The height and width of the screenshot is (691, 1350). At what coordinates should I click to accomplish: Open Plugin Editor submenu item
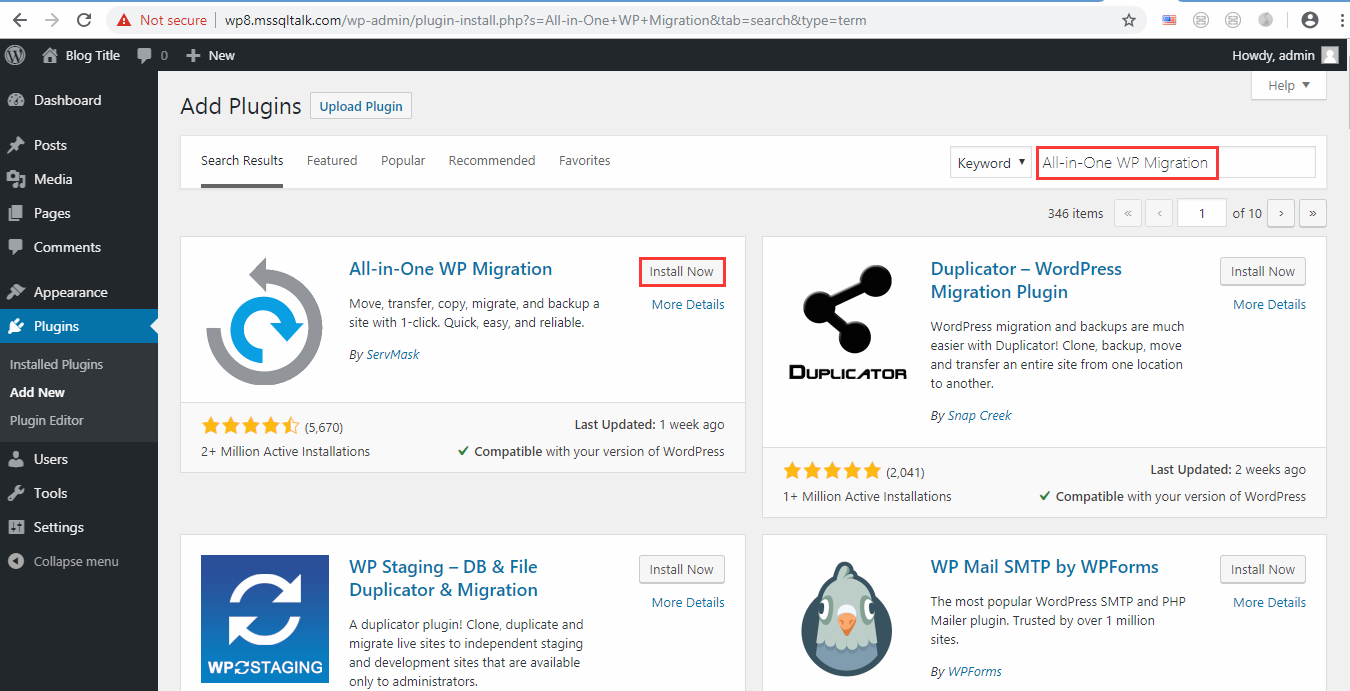[x=47, y=420]
